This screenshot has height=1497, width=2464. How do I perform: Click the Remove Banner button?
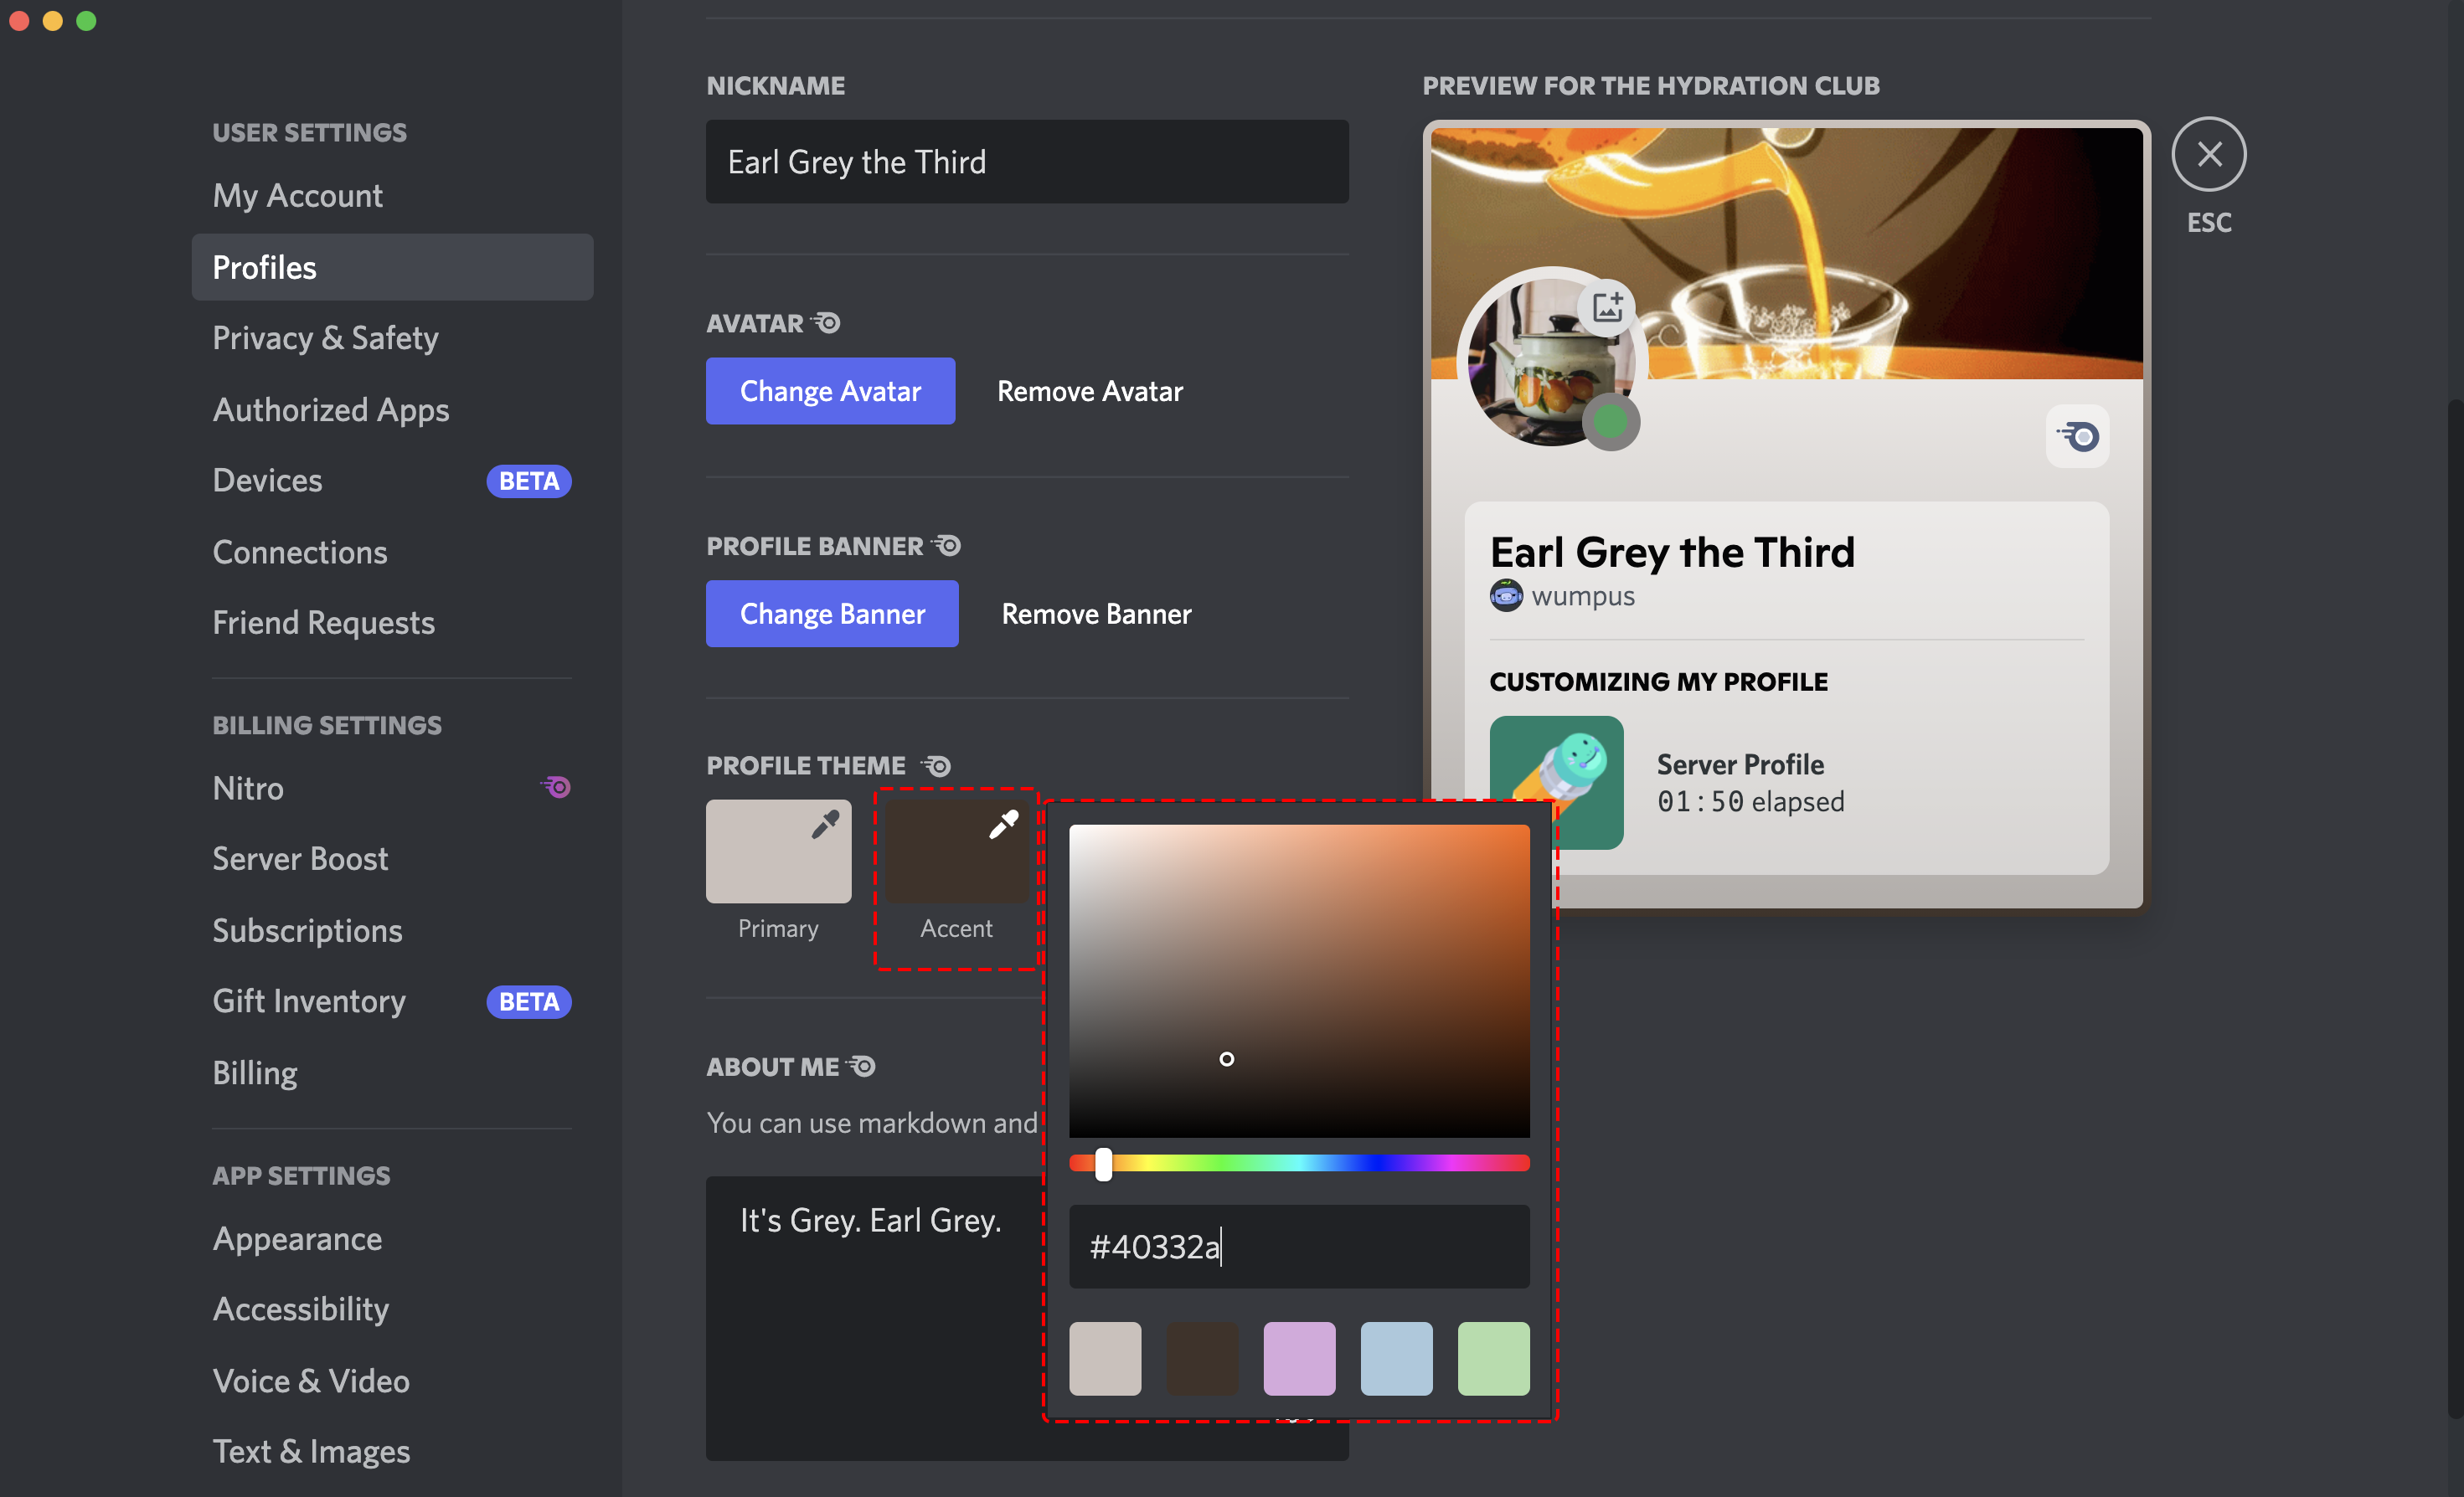click(x=1095, y=613)
